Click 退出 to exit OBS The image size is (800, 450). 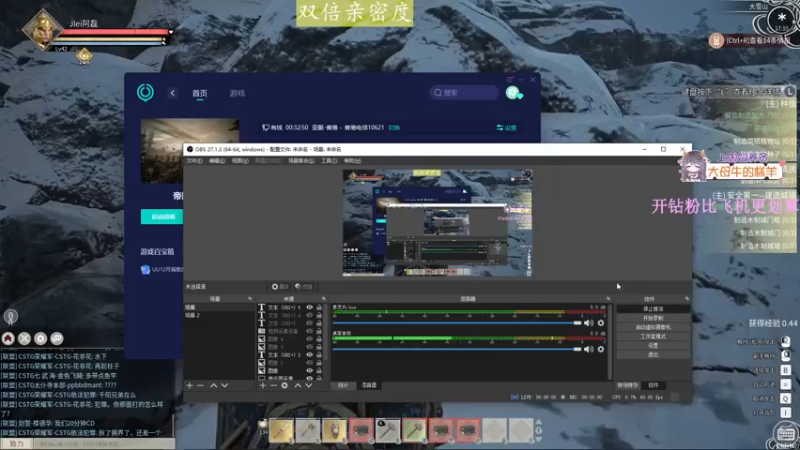[x=653, y=355]
